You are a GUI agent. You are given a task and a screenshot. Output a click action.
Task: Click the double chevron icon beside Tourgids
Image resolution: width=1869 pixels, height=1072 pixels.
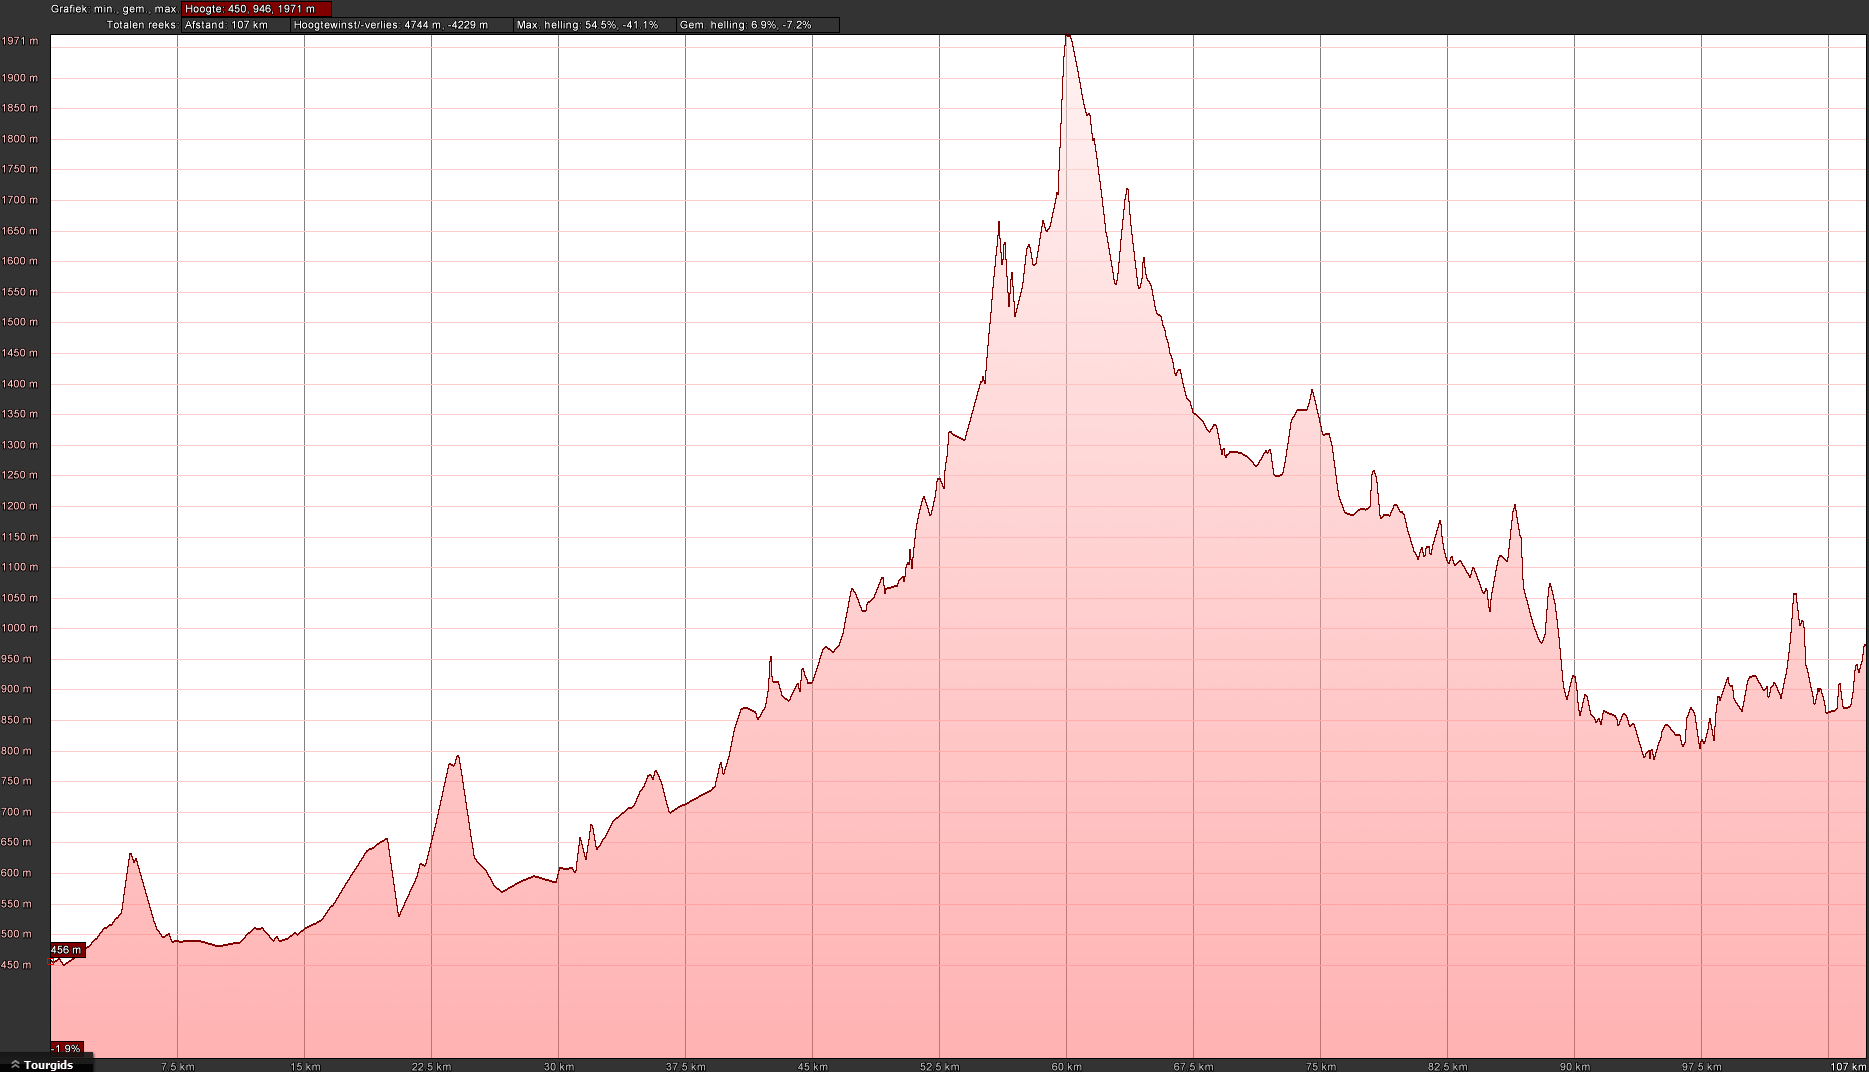pos(15,1065)
